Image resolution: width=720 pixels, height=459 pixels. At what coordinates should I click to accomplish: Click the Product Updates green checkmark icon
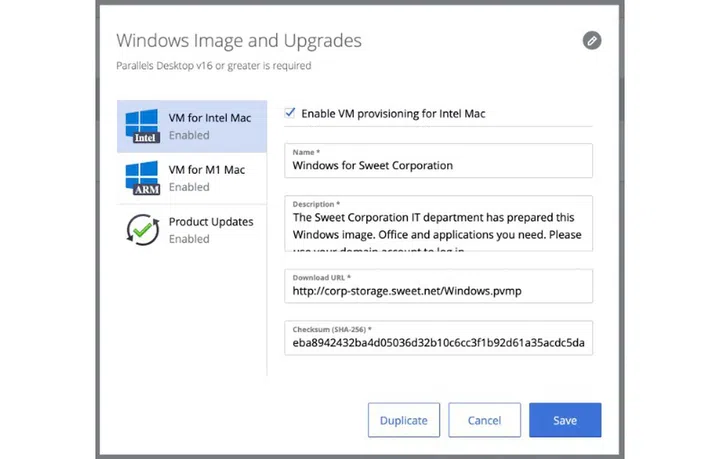coord(142,230)
